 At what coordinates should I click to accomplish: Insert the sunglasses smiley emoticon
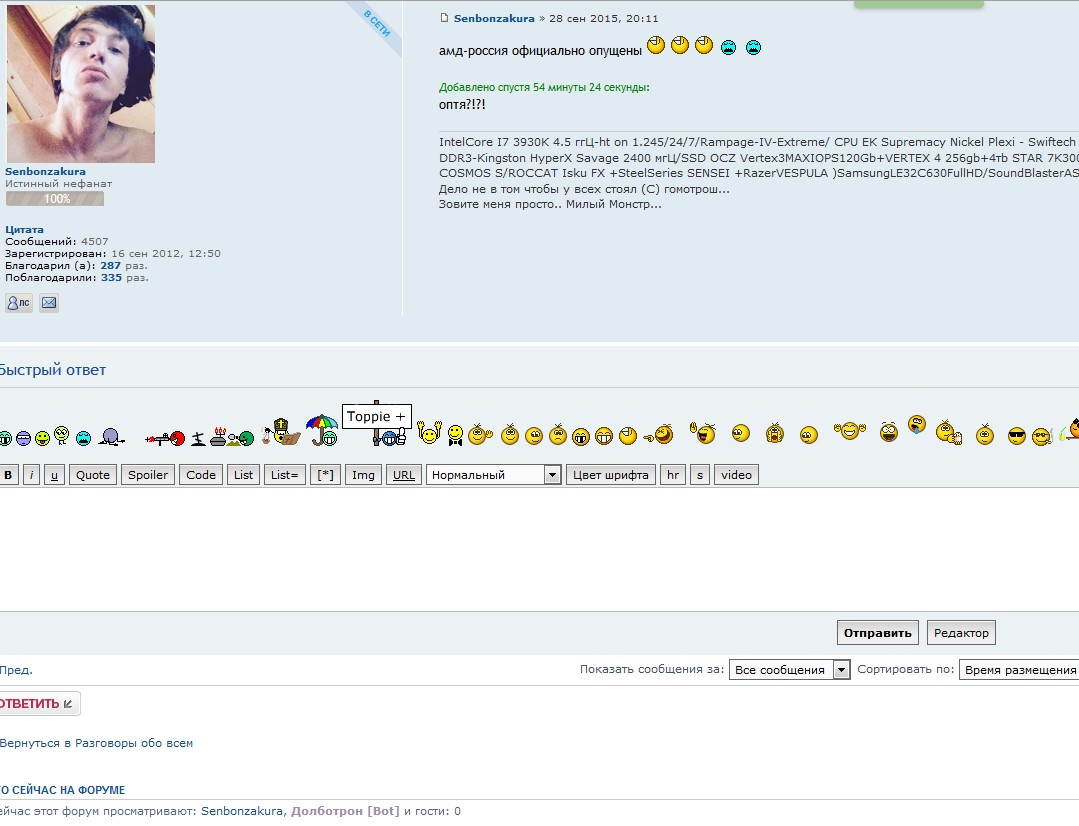pos(1016,435)
